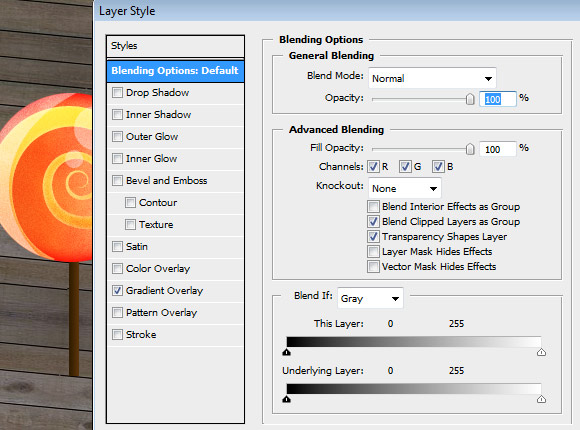Open Satin settings by its label
This screenshot has width=580, height=430.
137,246
